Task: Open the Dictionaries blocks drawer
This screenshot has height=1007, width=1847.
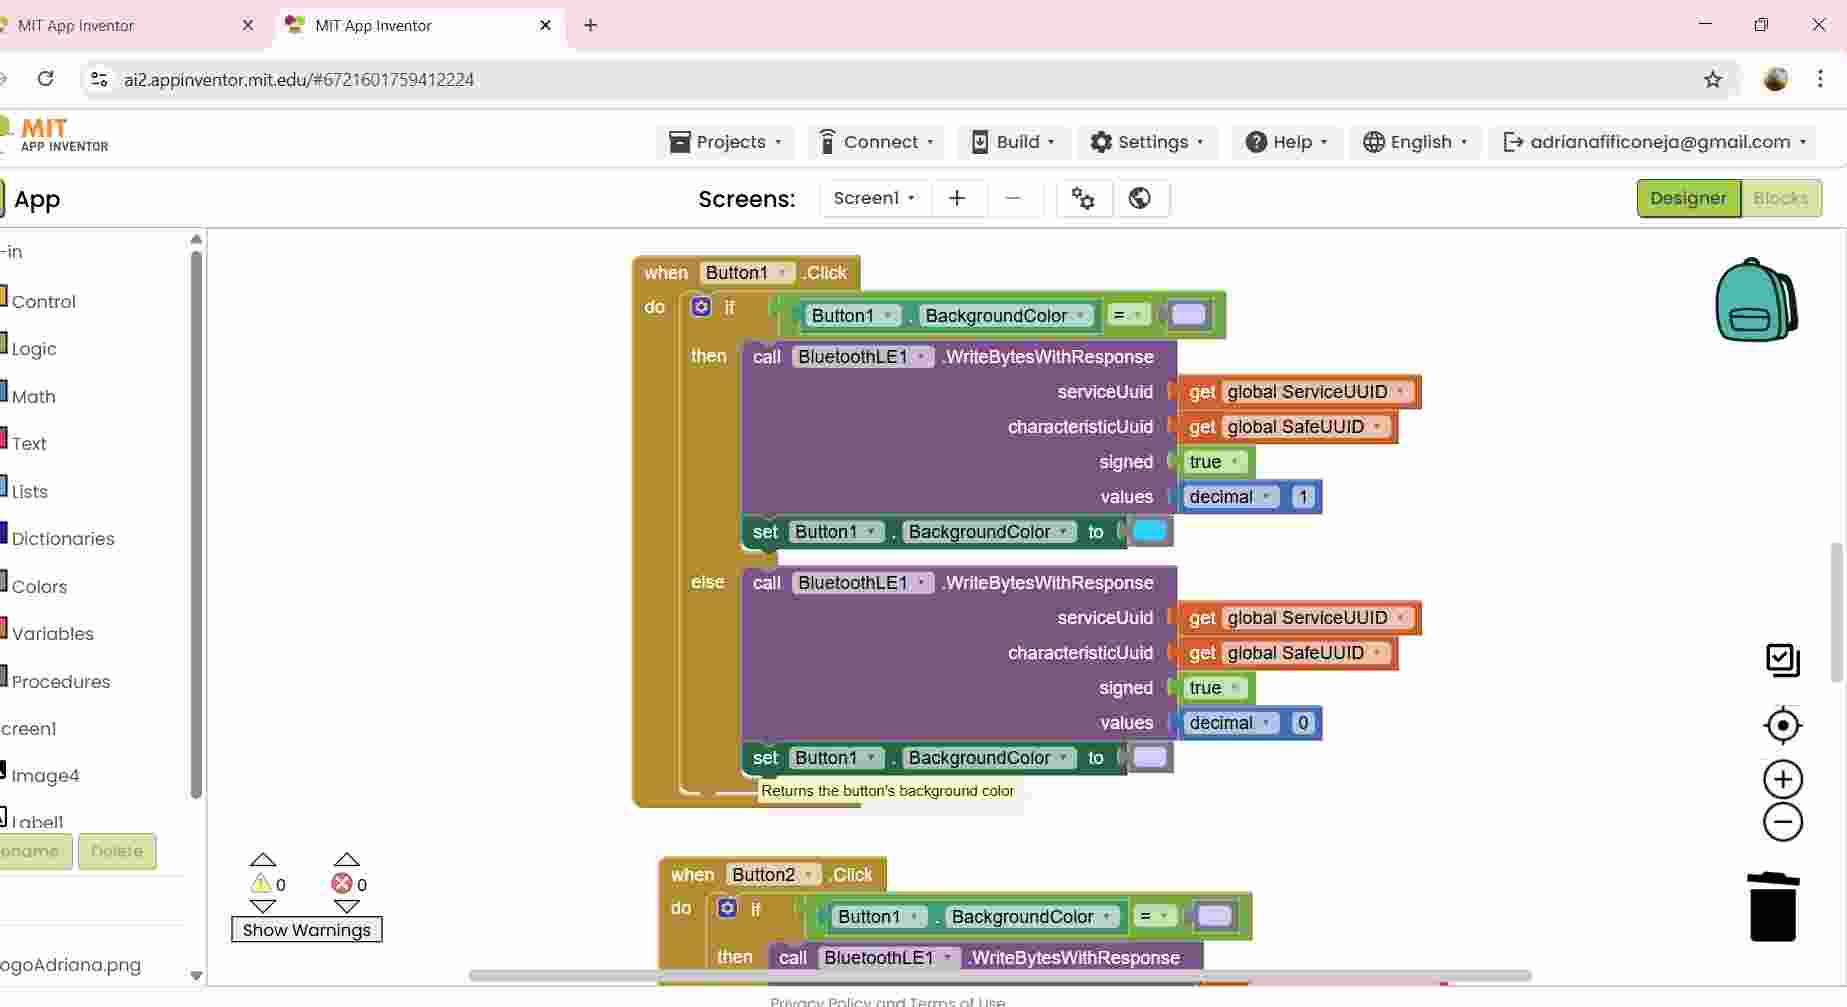Action: click(x=62, y=539)
